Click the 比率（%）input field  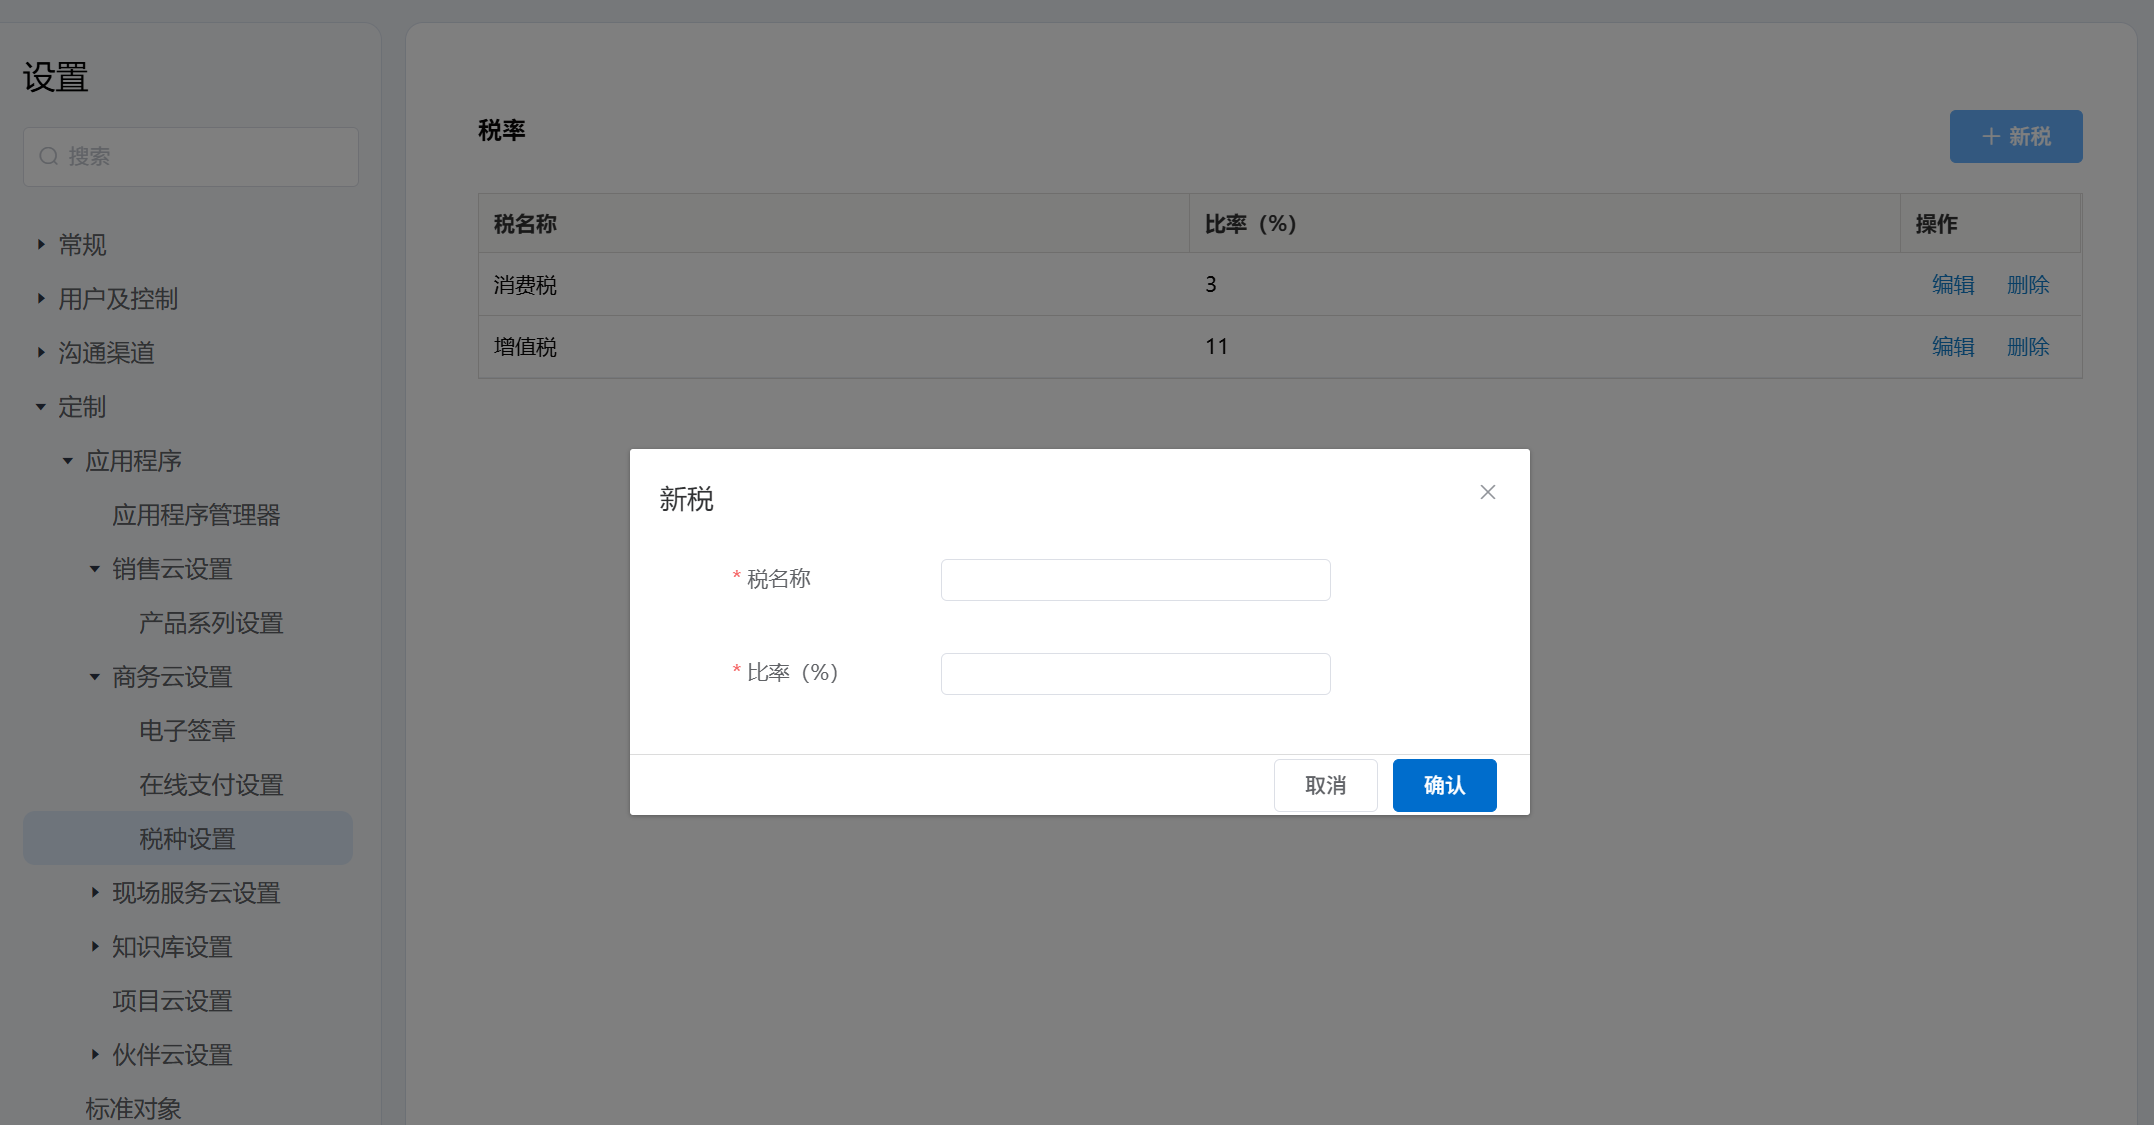point(1135,674)
